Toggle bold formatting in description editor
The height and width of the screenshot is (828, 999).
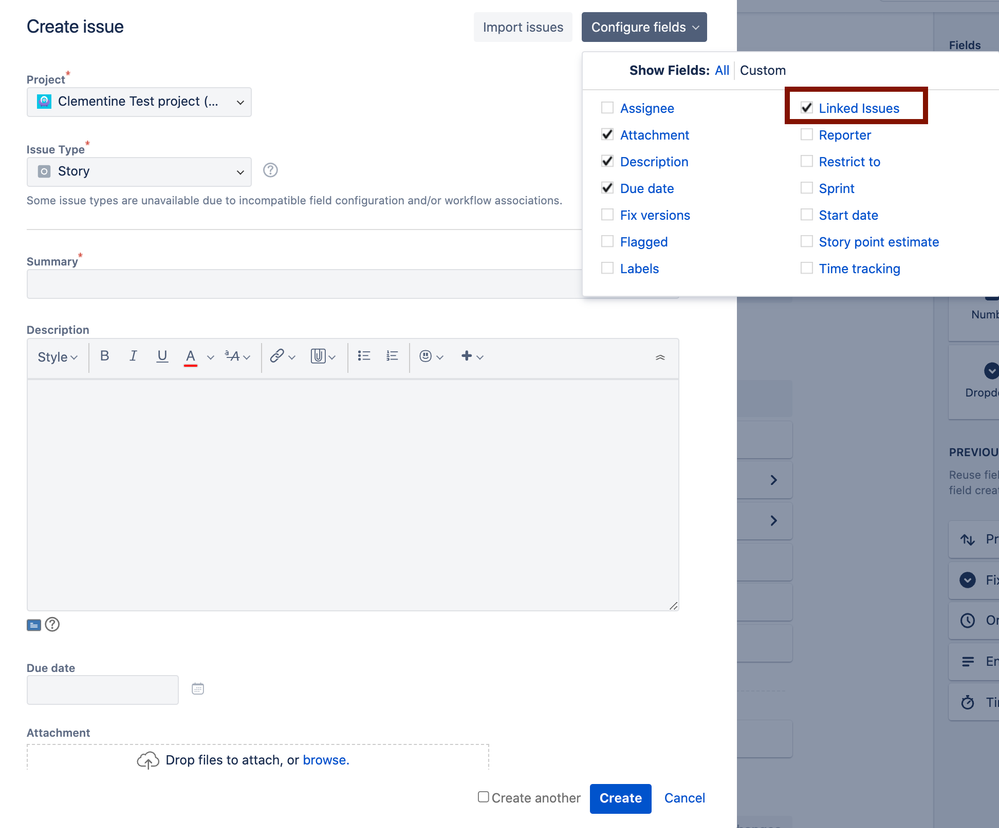pos(104,356)
